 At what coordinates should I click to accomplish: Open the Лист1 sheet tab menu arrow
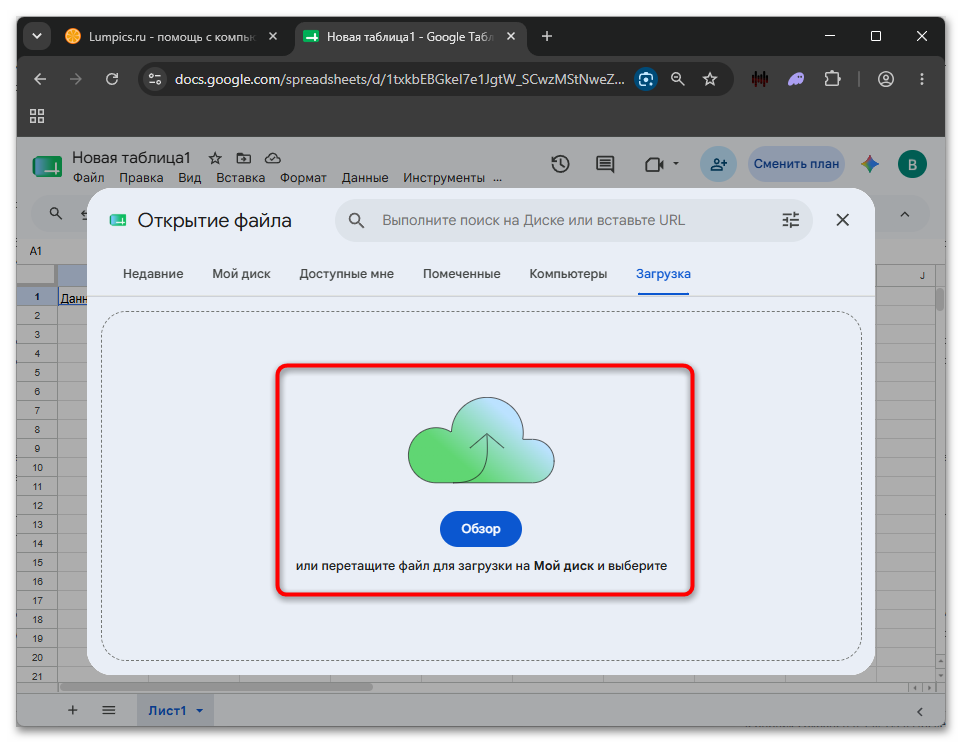(x=199, y=710)
